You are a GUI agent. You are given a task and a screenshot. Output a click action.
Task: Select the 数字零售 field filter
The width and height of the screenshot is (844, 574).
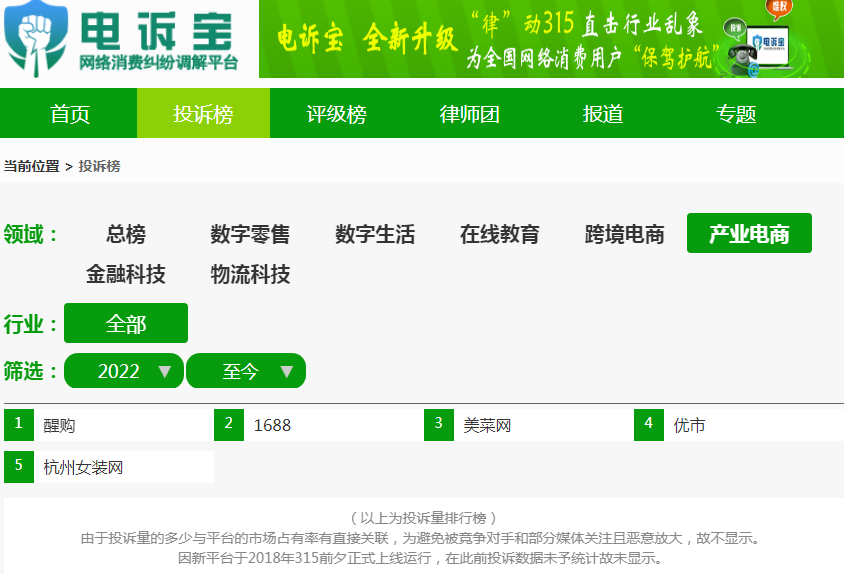pos(250,234)
